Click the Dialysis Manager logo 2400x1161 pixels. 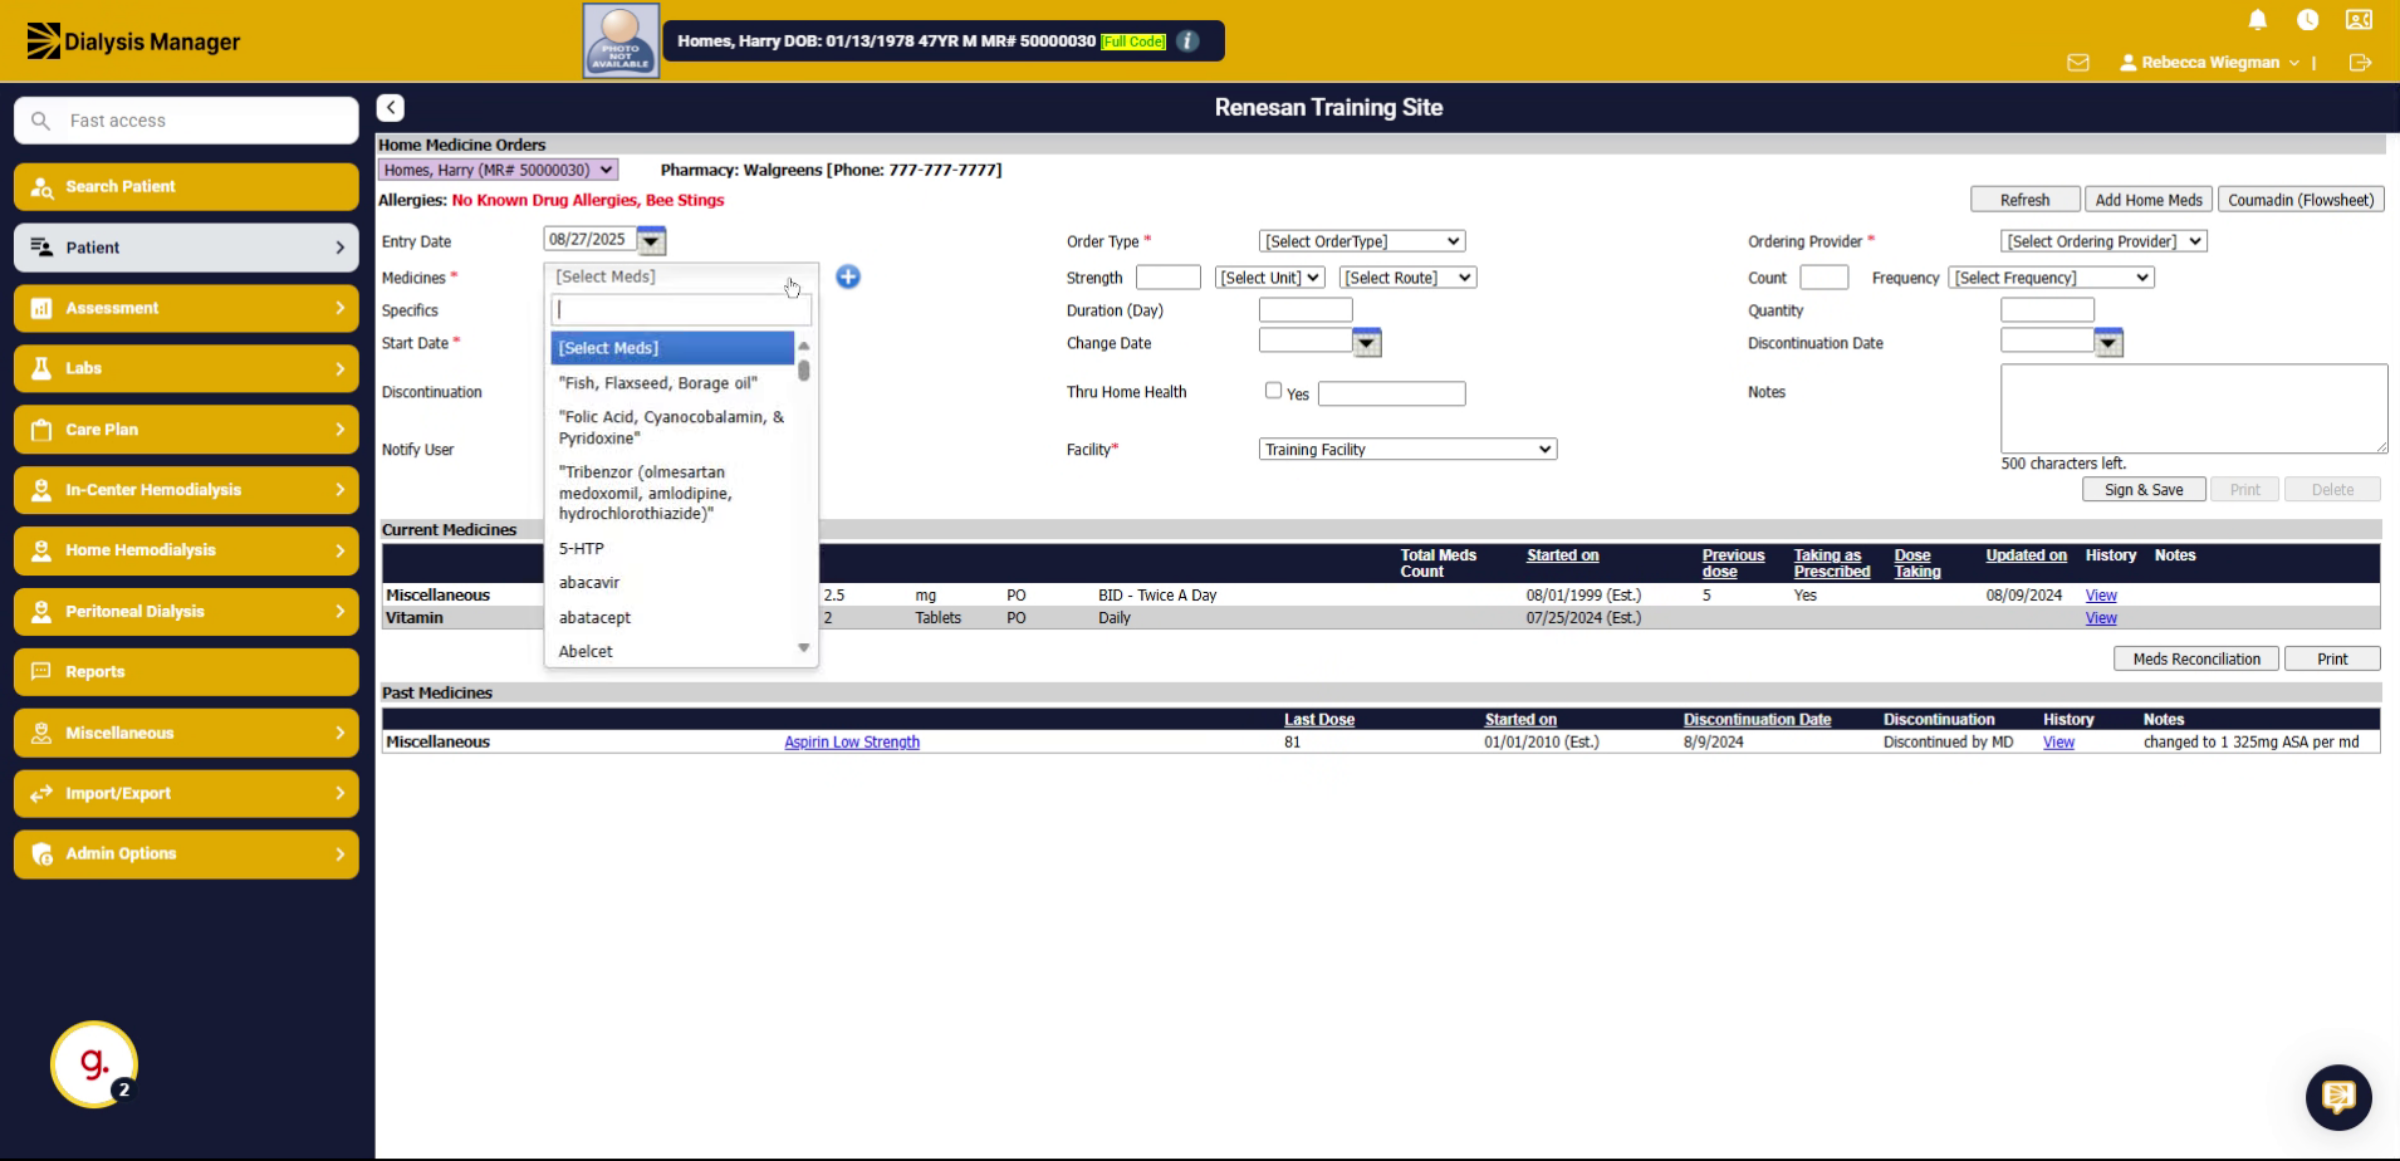point(133,41)
